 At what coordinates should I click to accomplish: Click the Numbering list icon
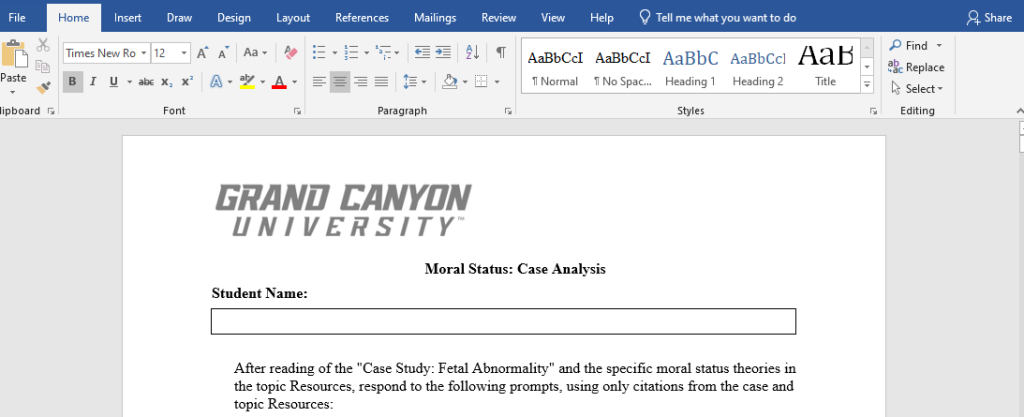[x=351, y=52]
